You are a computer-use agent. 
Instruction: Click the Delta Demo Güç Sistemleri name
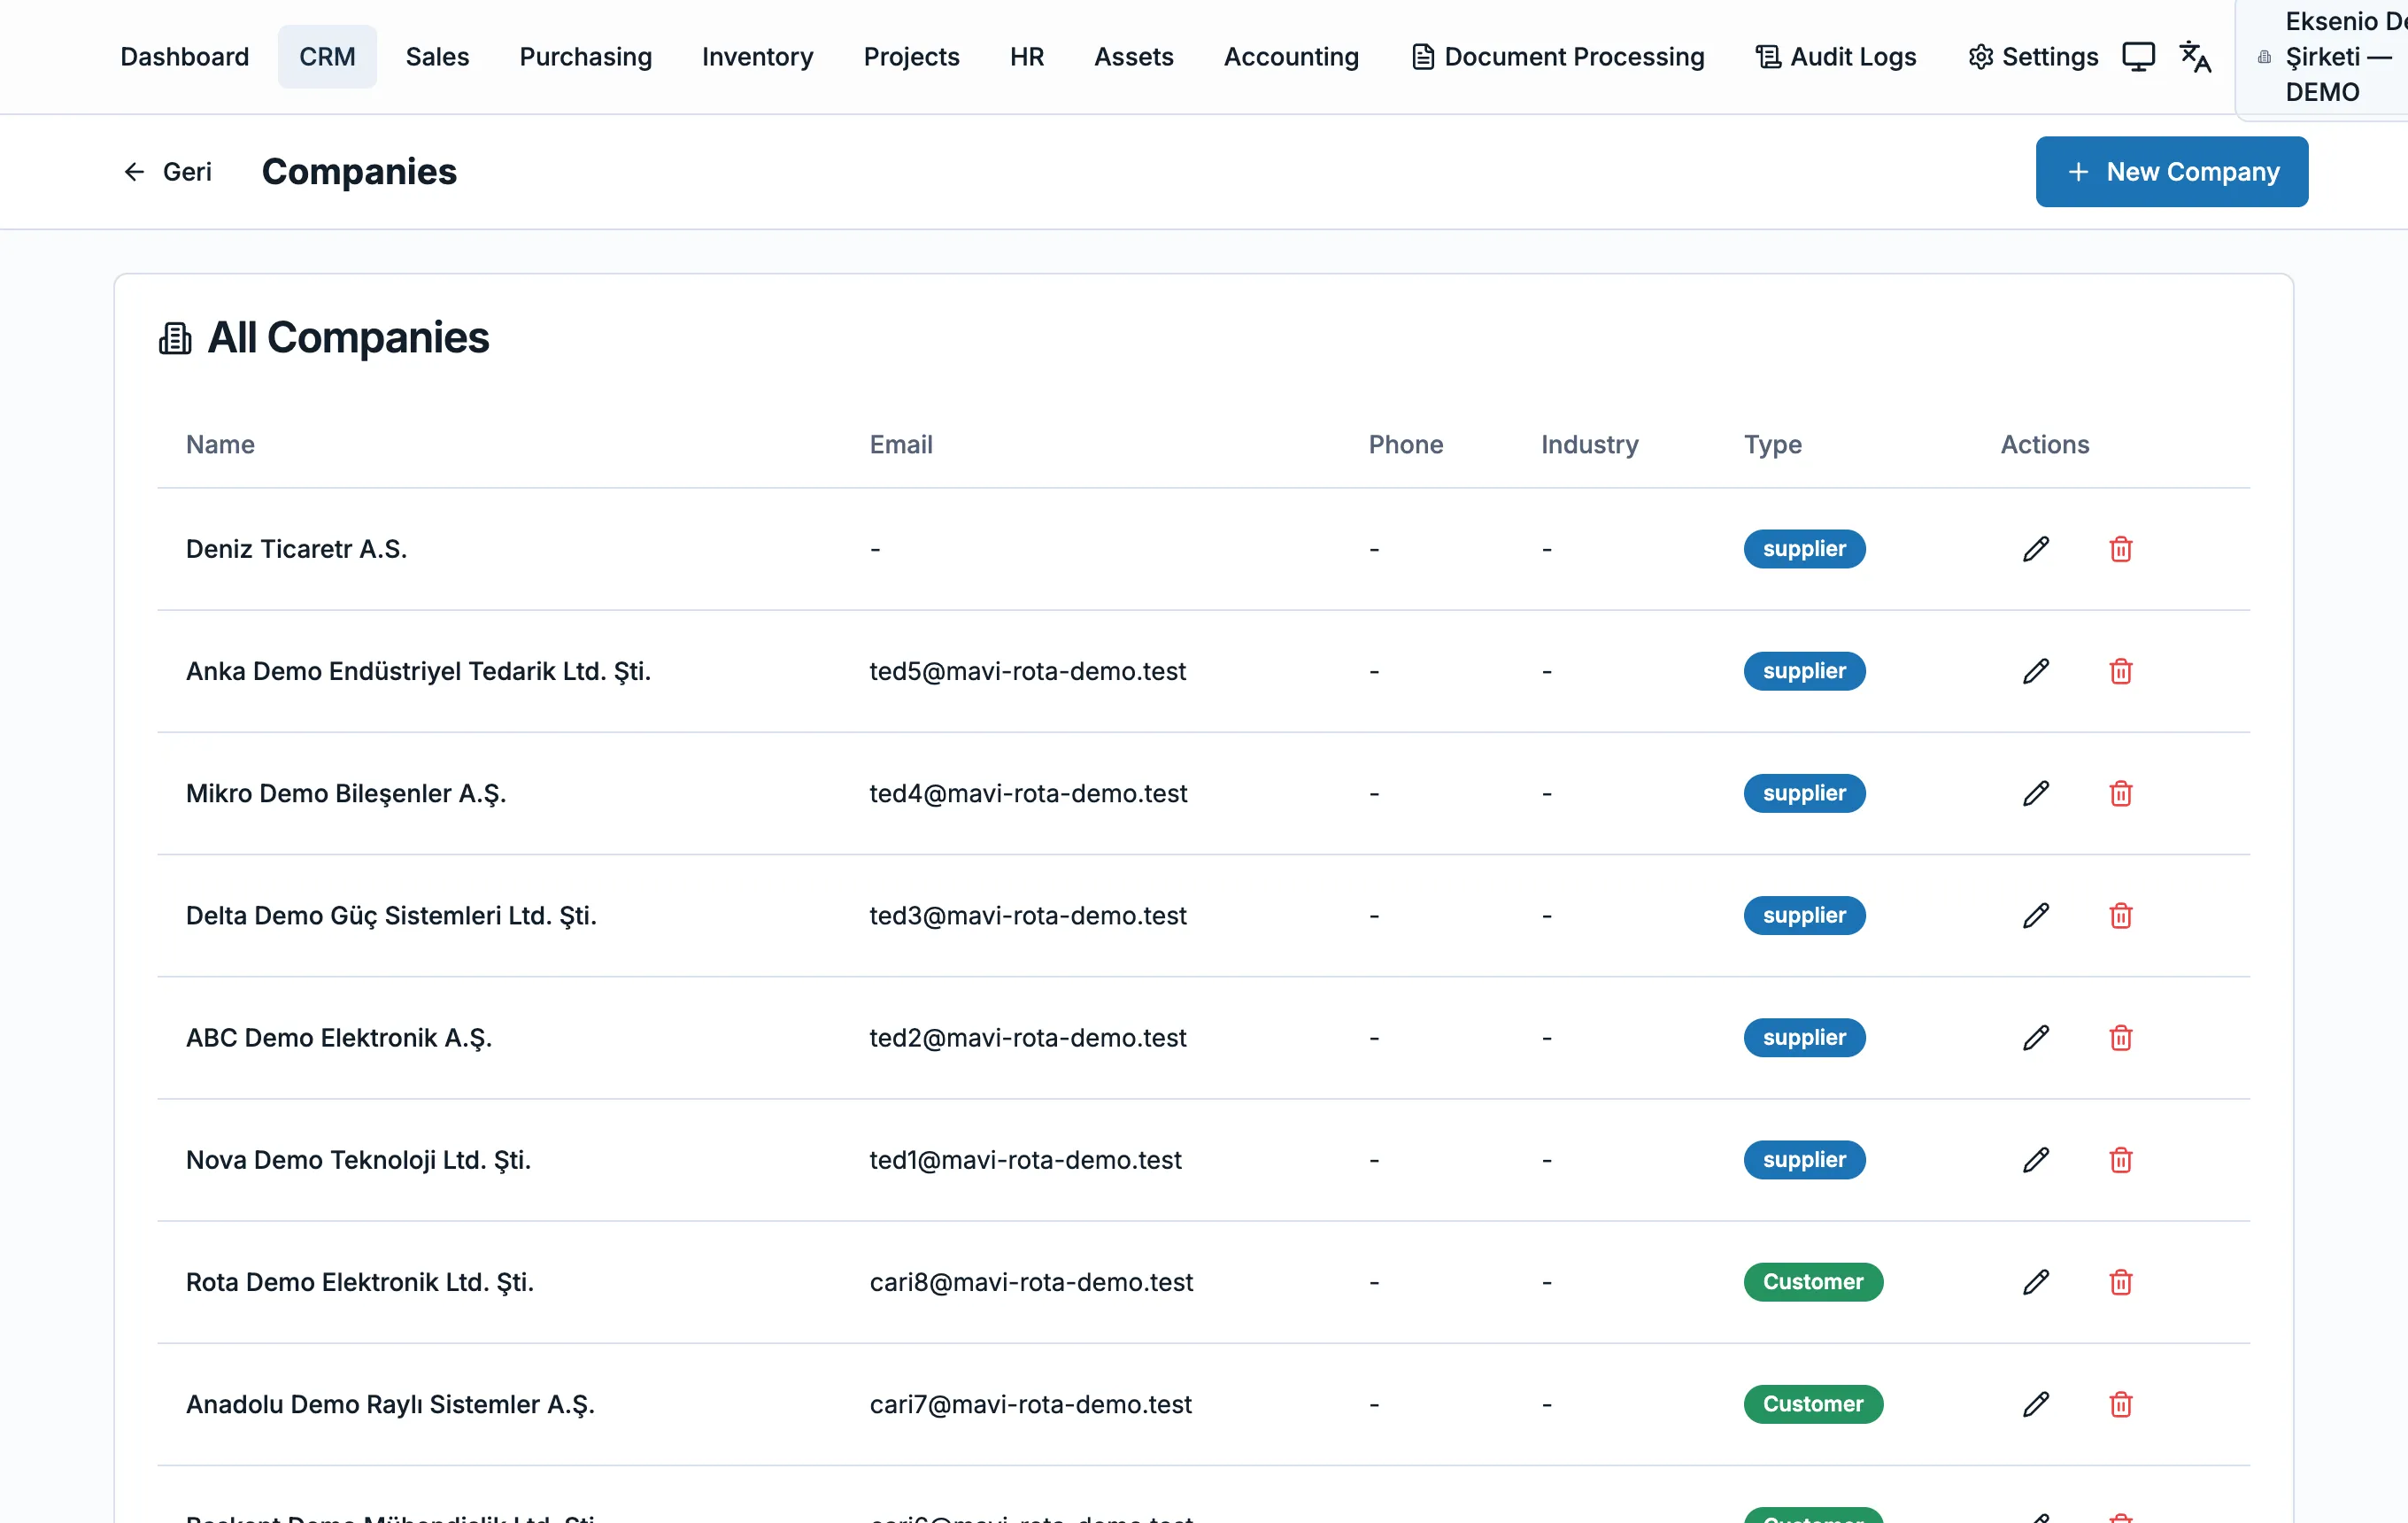click(x=391, y=915)
